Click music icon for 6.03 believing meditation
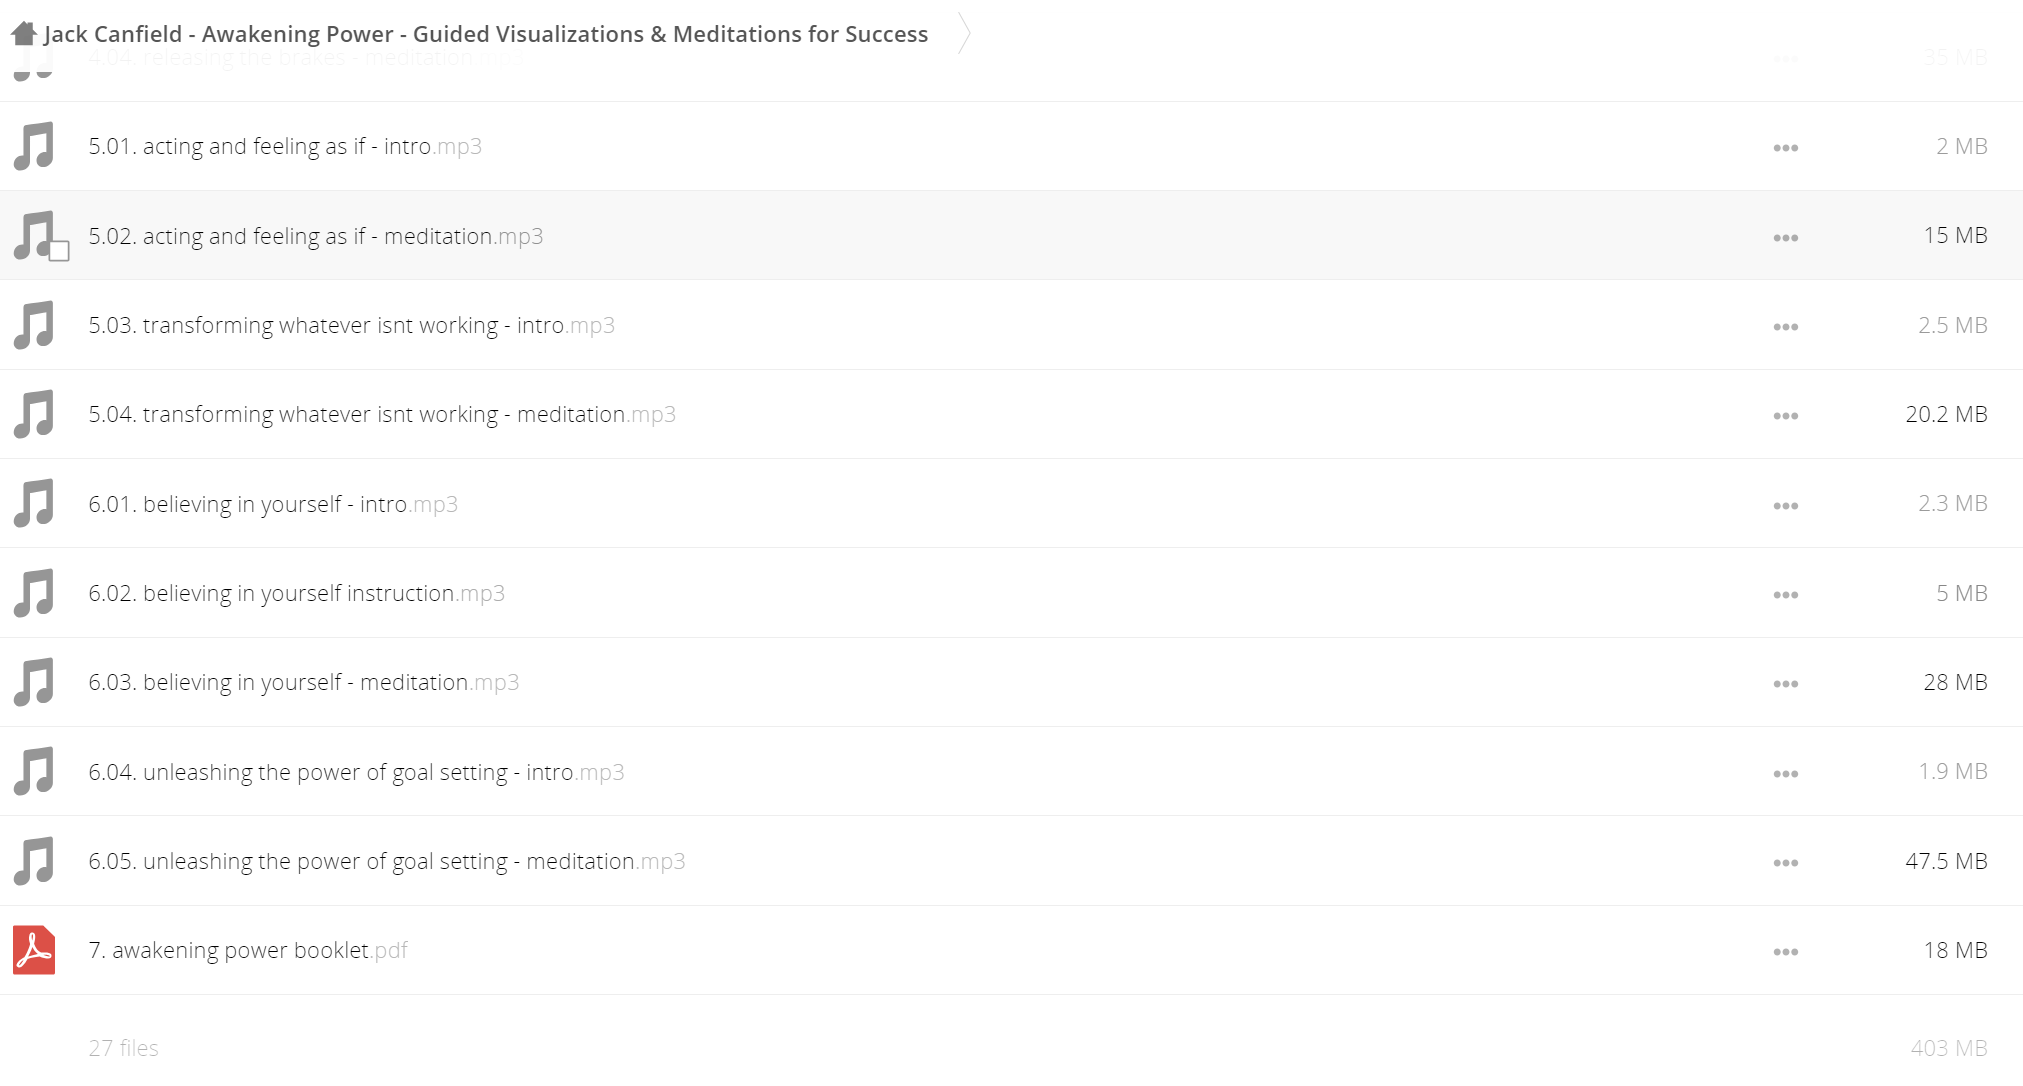Viewport: 2023px width, 1086px height. [34, 682]
